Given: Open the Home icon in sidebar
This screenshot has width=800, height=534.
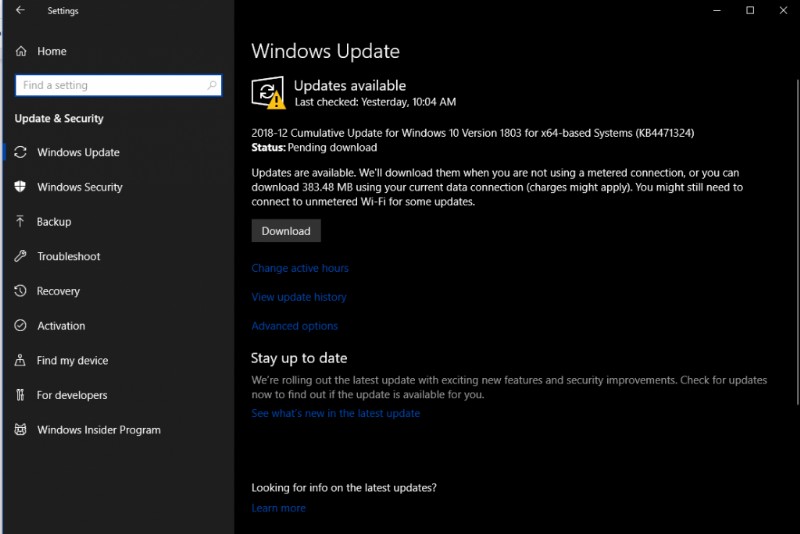Looking at the screenshot, I should pos(21,51).
